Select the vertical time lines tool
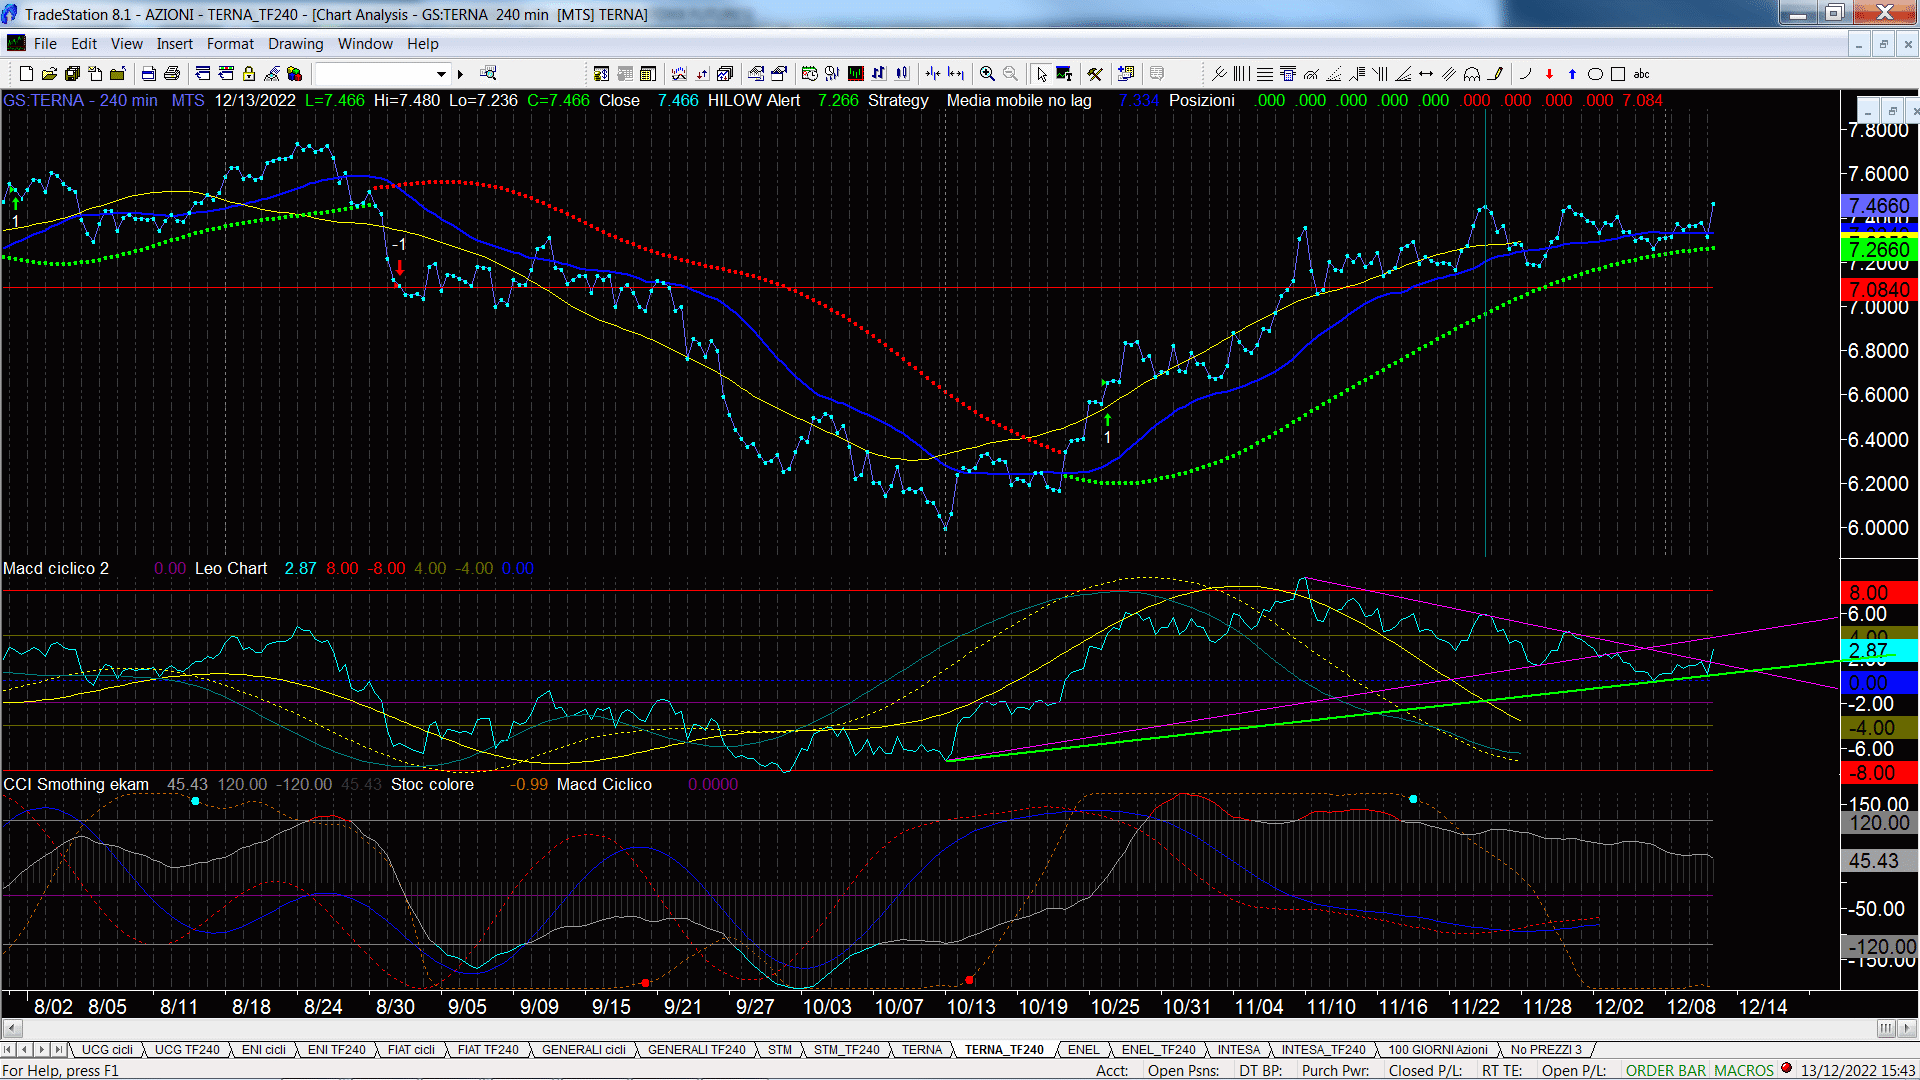This screenshot has width=1920, height=1080. [x=1241, y=74]
